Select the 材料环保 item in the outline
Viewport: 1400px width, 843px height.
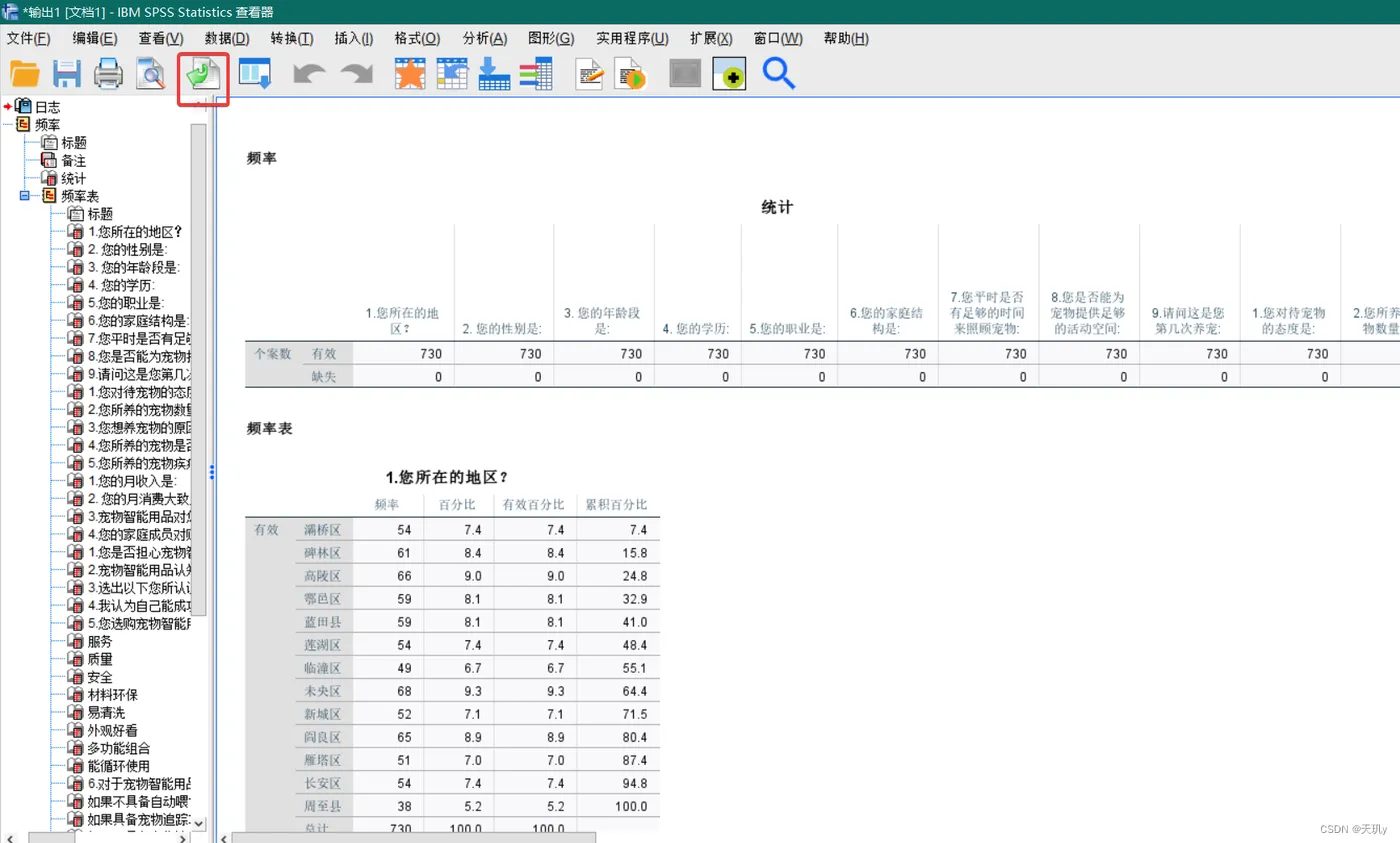coord(113,695)
